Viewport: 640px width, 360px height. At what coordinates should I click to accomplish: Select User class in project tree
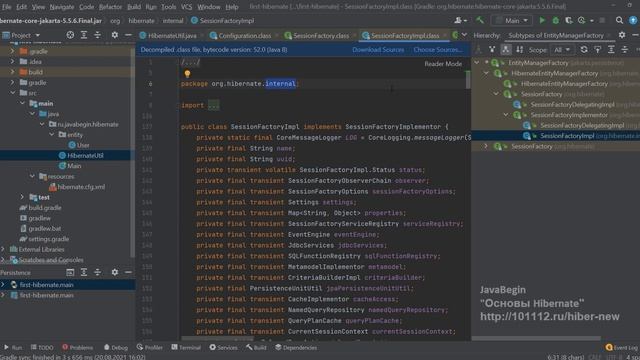coord(79,145)
